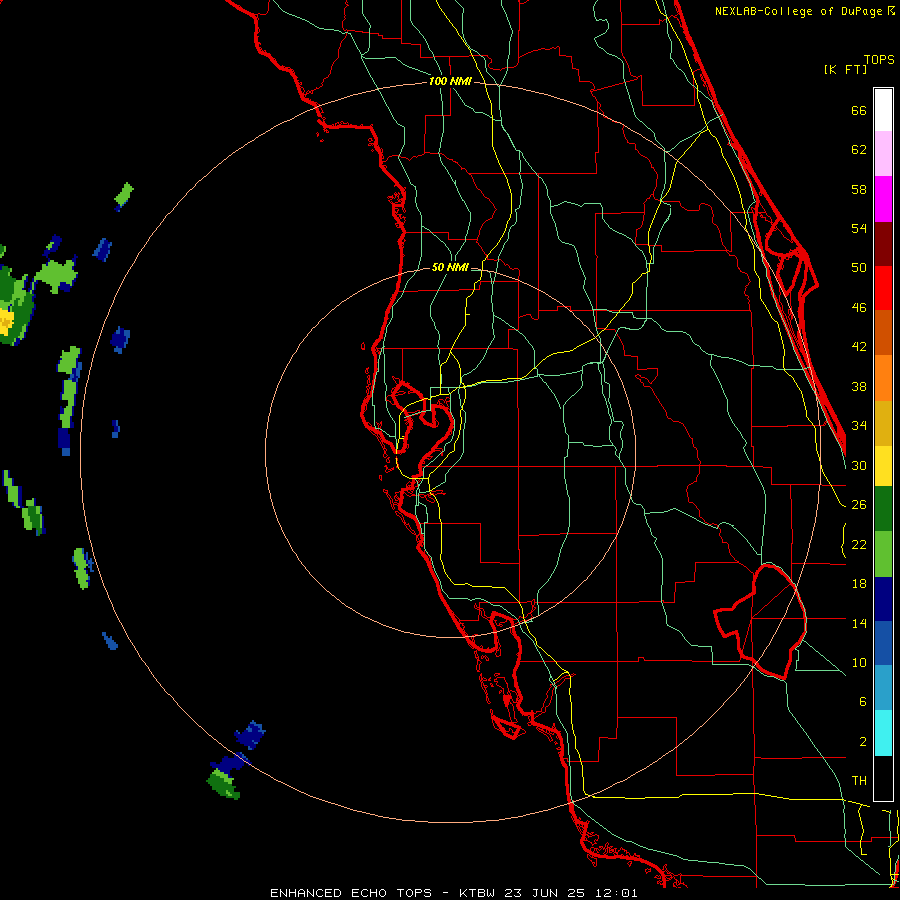Click the cyan swatch near legend bottom
This screenshot has height=900, width=900.
click(883, 733)
